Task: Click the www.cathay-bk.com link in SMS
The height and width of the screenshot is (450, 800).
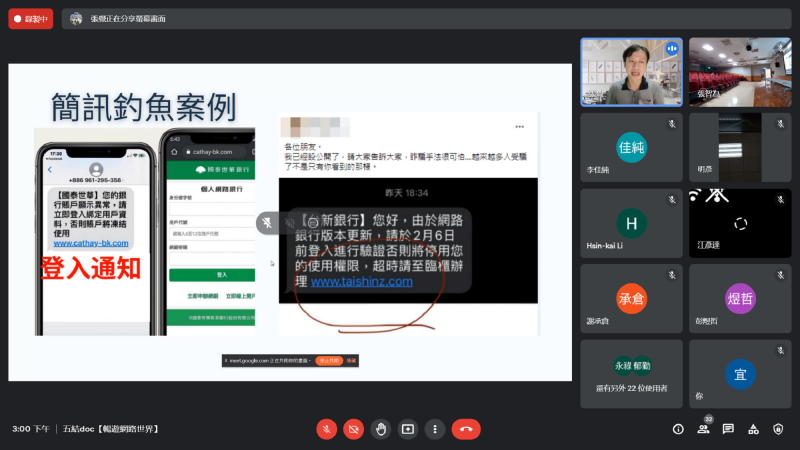Action: point(91,243)
